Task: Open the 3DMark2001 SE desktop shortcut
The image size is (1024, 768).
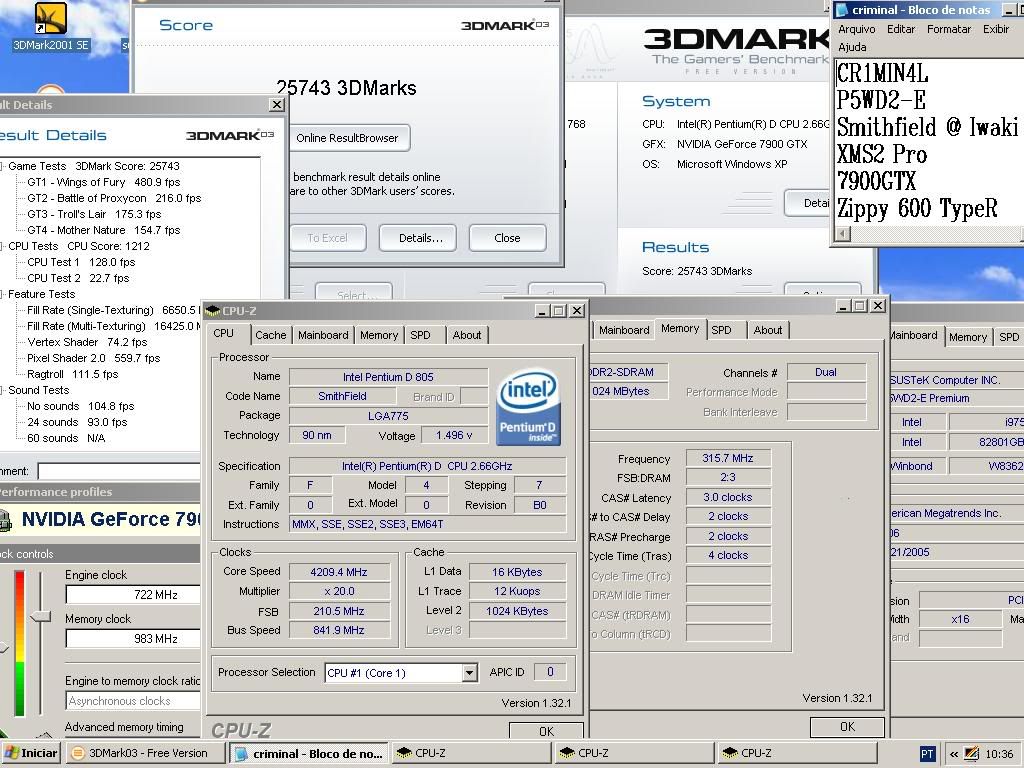Action: tap(51, 26)
